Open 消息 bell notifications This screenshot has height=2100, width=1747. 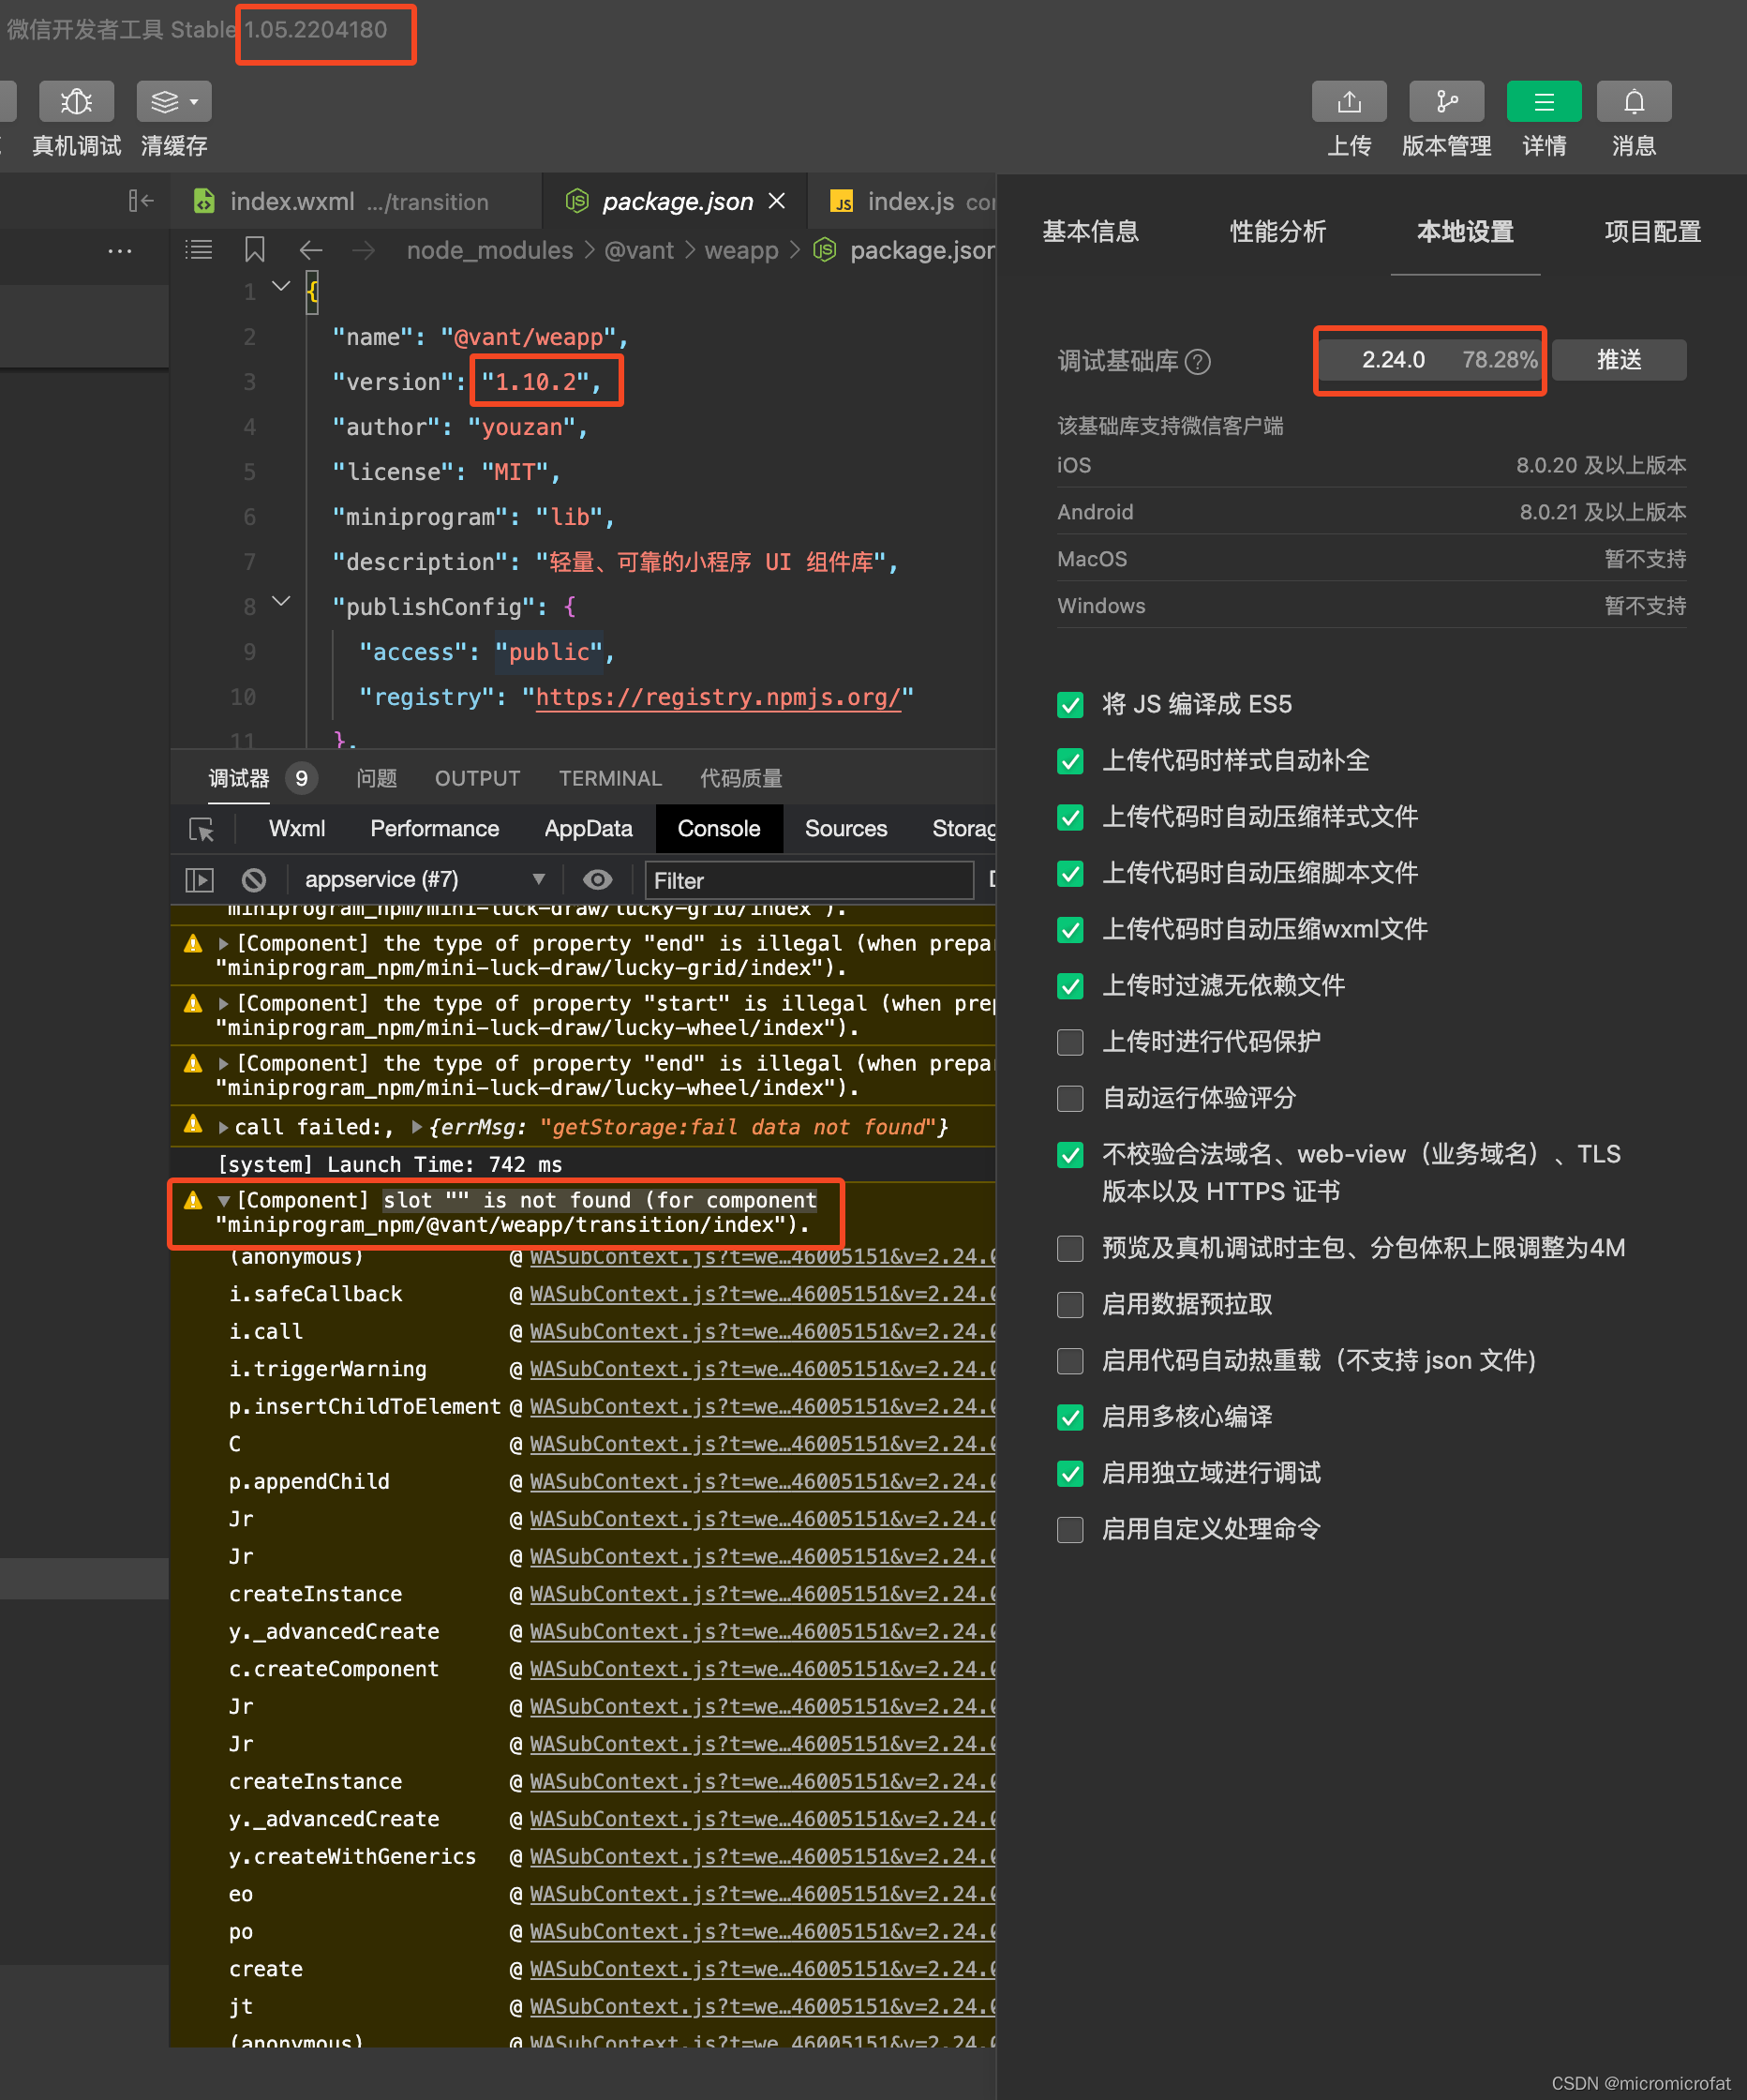1634,101
